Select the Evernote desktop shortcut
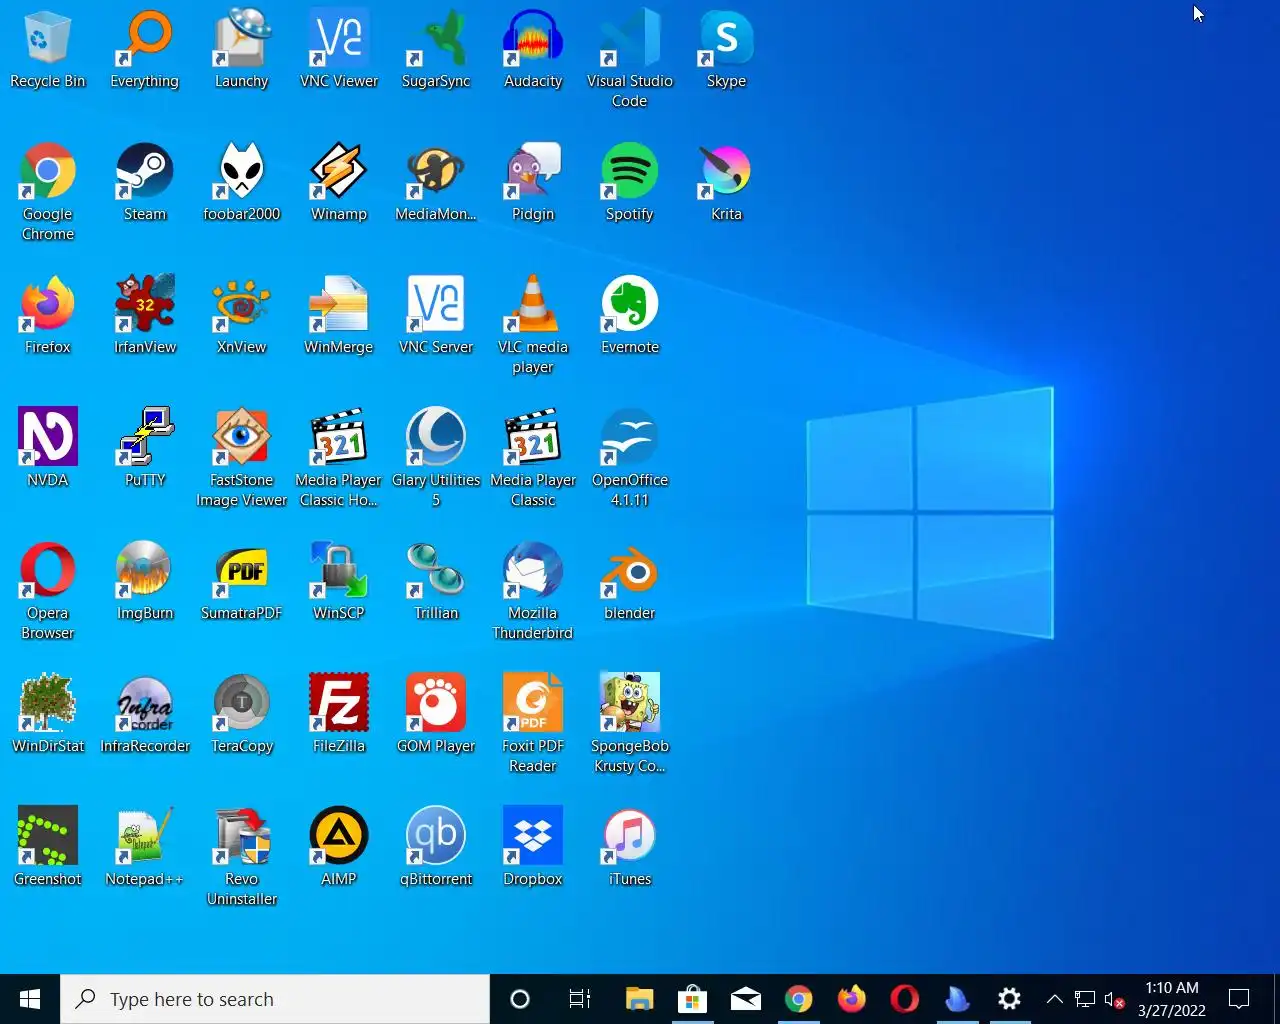This screenshot has width=1280, height=1024. click(x=629, y=316)
